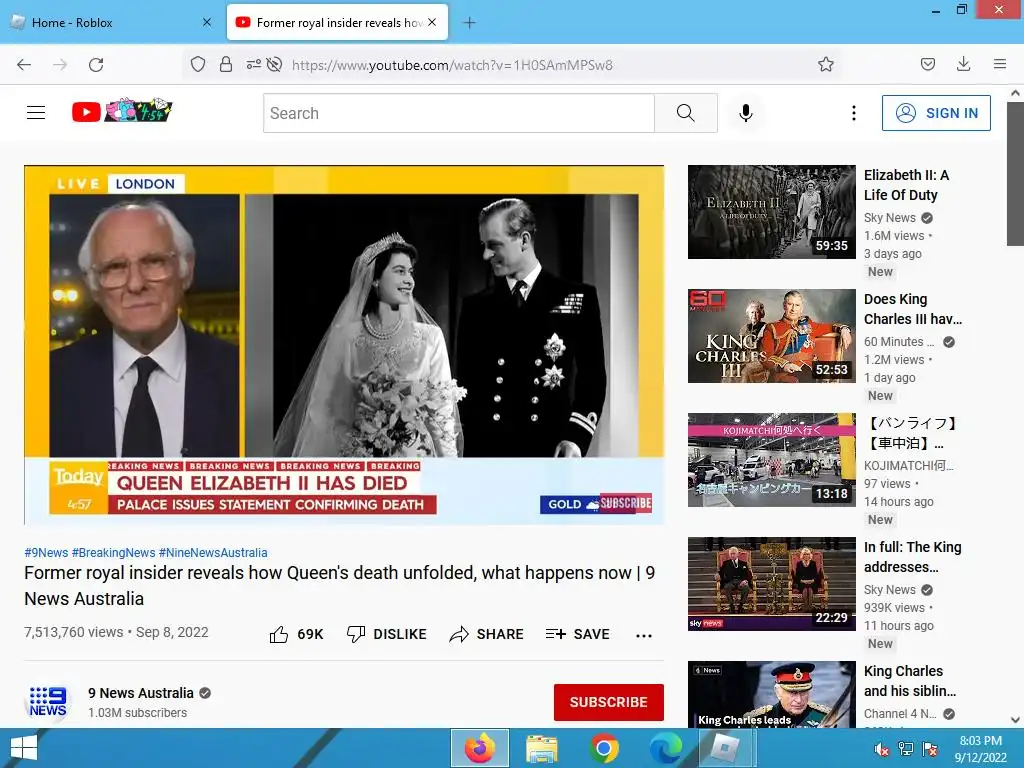Subscribe to 9 News Australia
This screenshot has width=1024, height=768.
[609, 702]
